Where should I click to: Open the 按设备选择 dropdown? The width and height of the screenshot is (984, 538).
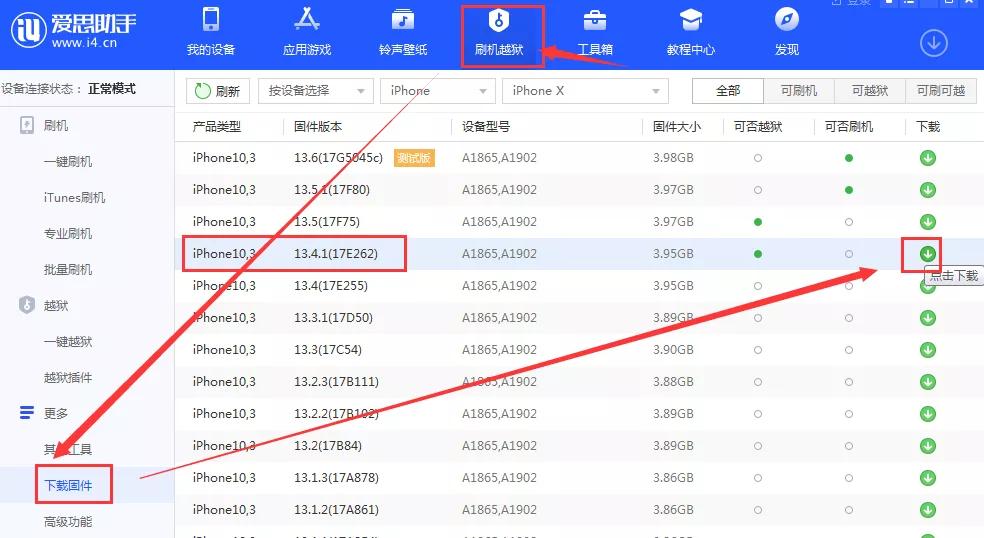(x=316, y=91)
